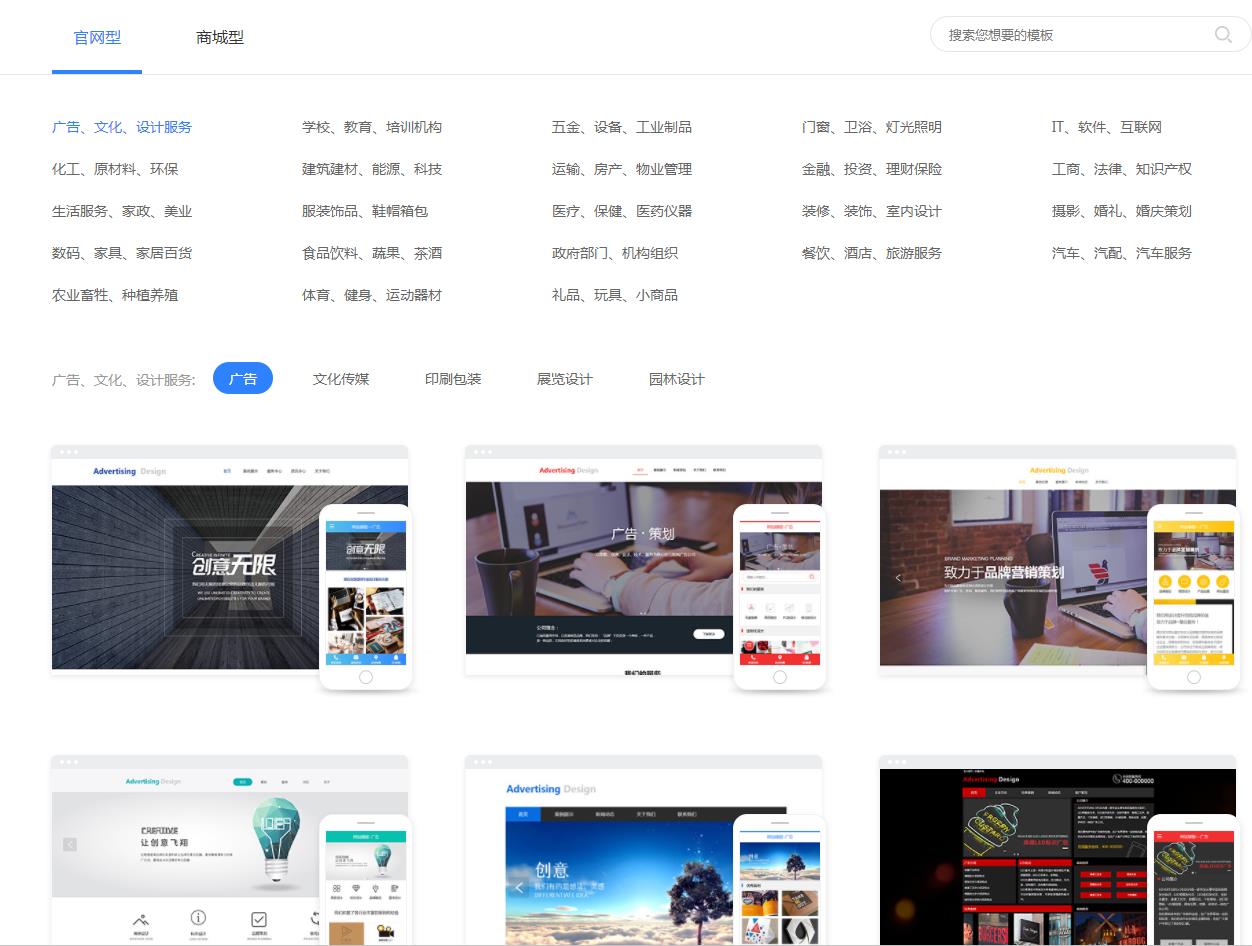Click the search magnifier icon

point(1223,35)
